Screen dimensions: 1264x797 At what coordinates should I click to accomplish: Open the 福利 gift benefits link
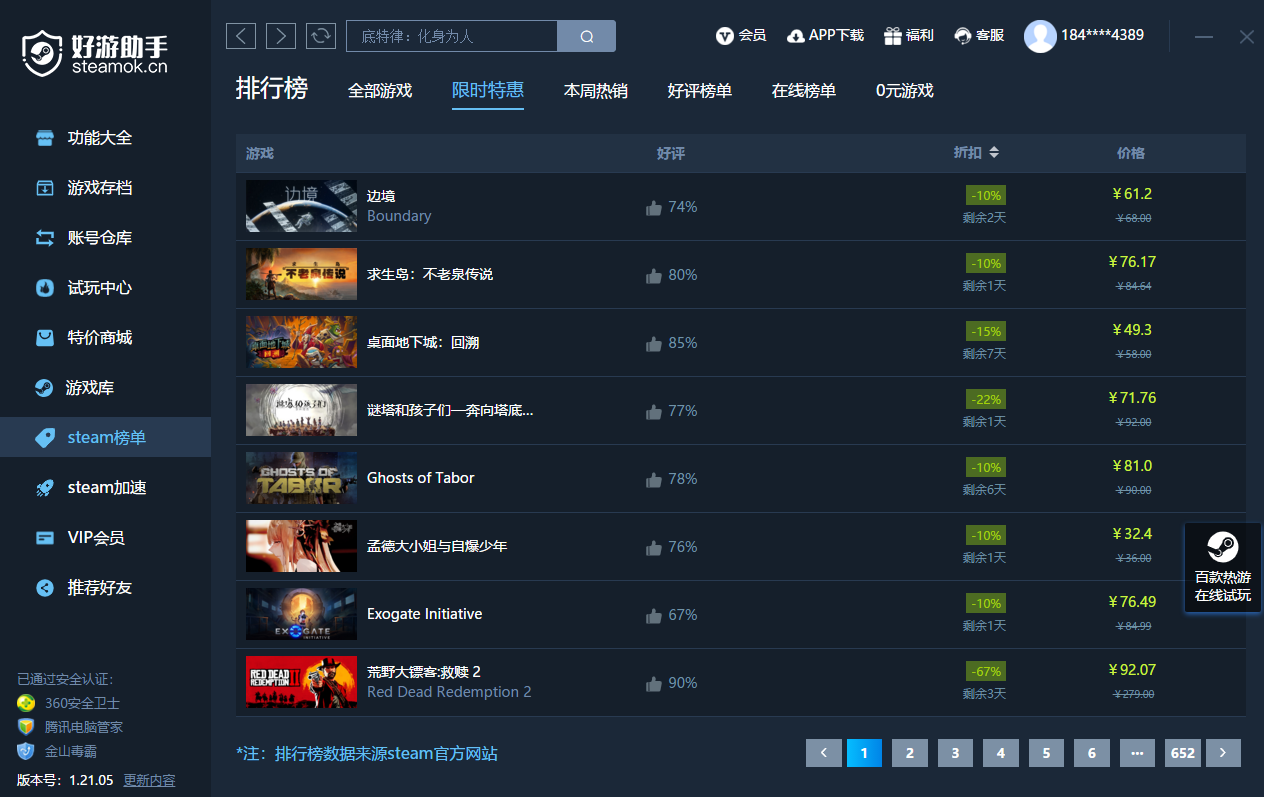point(908,36)
